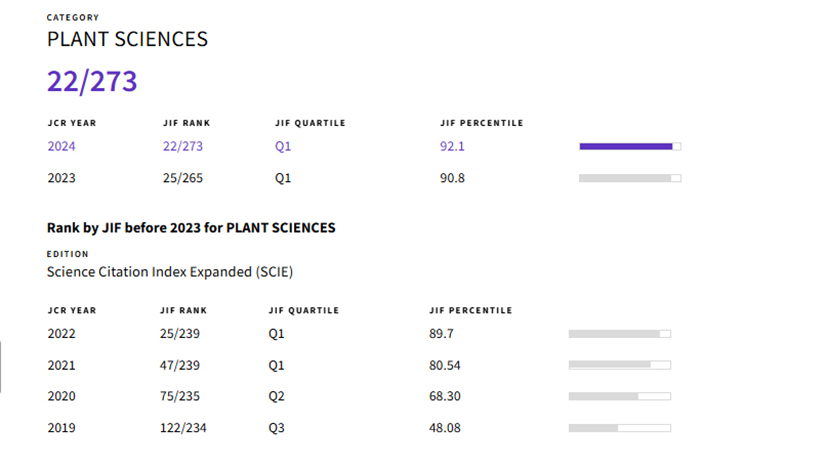Click the 2019 percentile bar
The height and width of the screenshot is (468, 827).
tap(619, 428)
